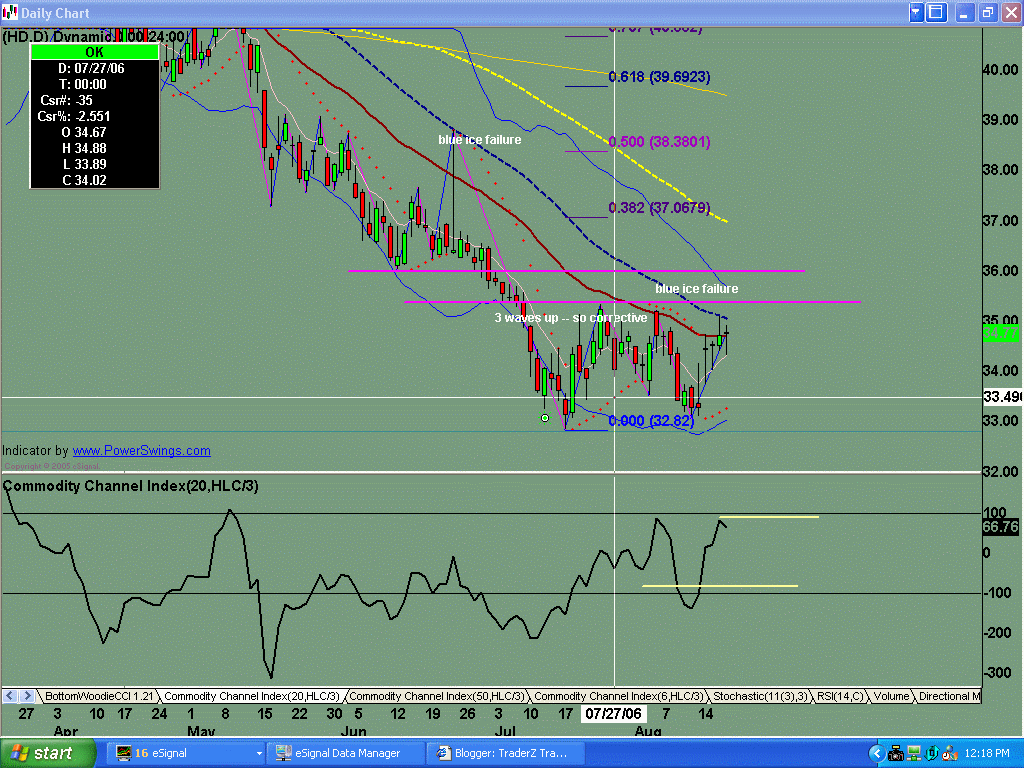
Task: Expand the eSignal taskbar group dropdown arrow
Action: 259,753
